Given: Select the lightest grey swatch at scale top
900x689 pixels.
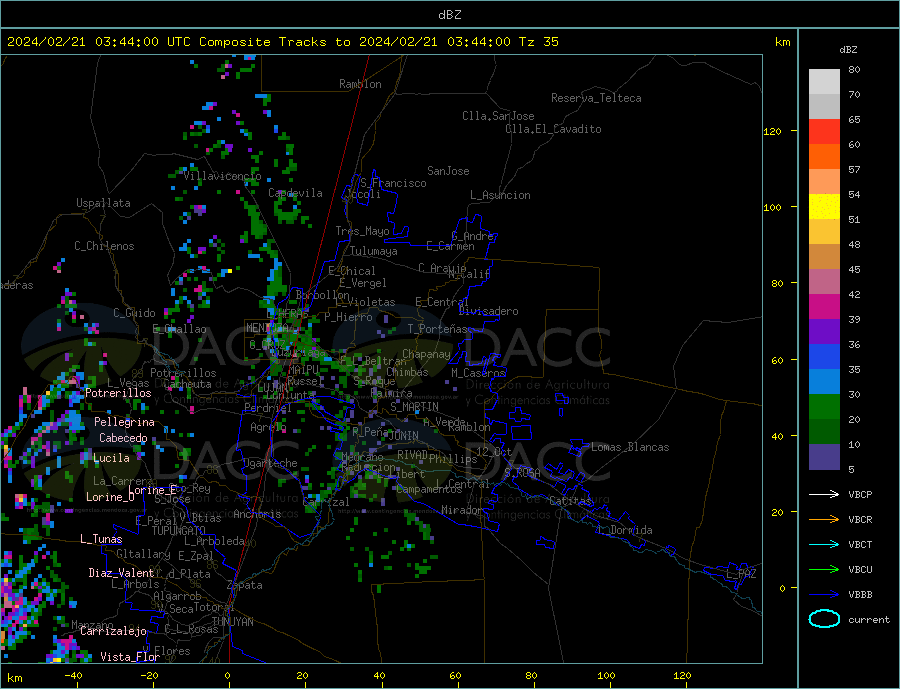Looking at the screenshot, I should [x=824, y=82].
